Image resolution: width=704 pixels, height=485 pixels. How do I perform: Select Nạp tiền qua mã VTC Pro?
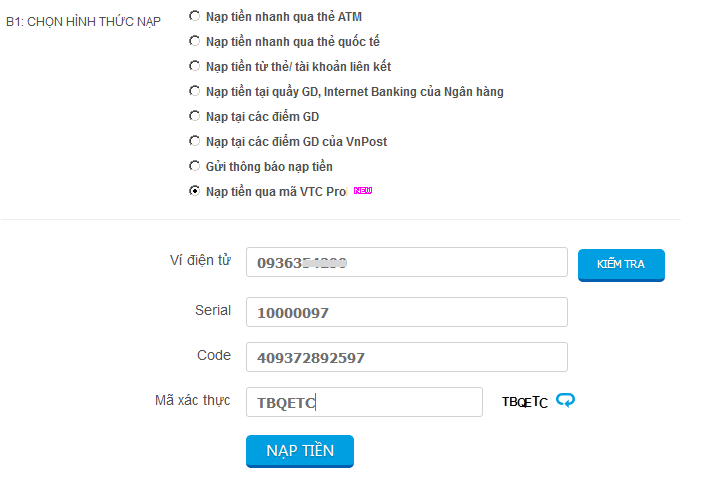194,191
